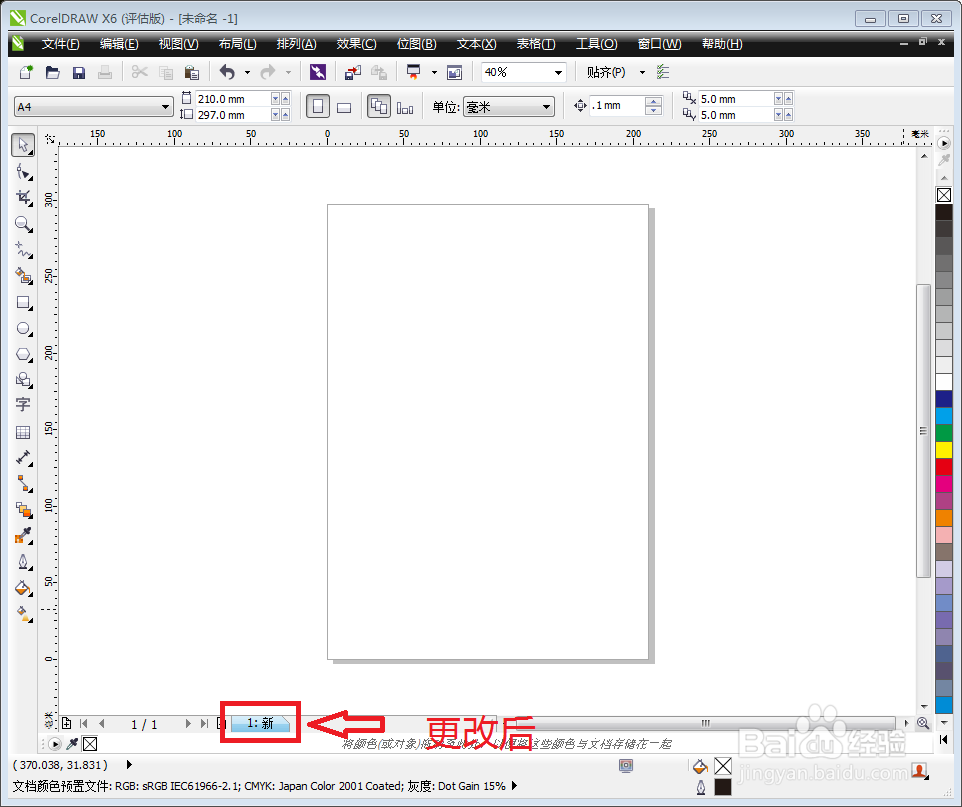Select the Interactive Fill tool
The height and width of the screenshot is (807, 962).
point(23,614)
